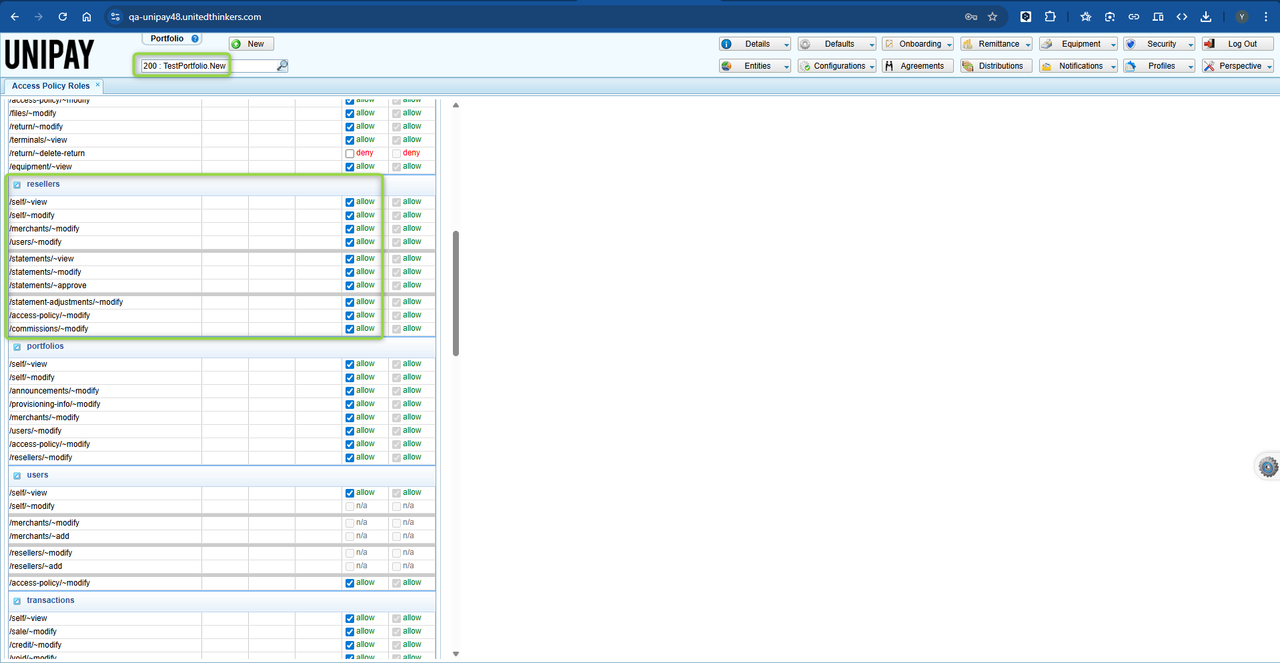The width and height of the screenshot is (1280, 663).
Task: Open the saved password key icon
Action: [x=971, y=16]
